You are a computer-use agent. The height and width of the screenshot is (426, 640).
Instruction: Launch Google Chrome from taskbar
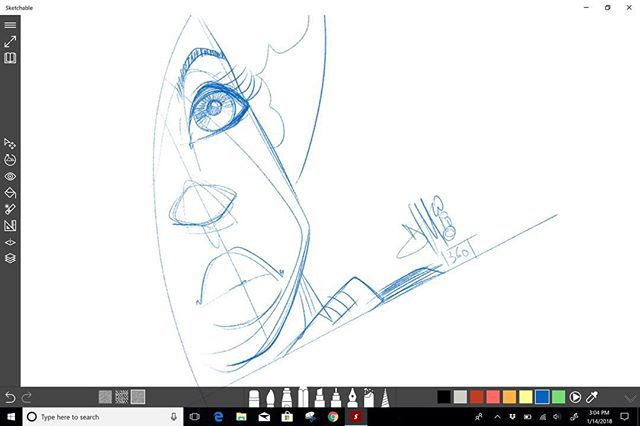[x=333, y=417]
